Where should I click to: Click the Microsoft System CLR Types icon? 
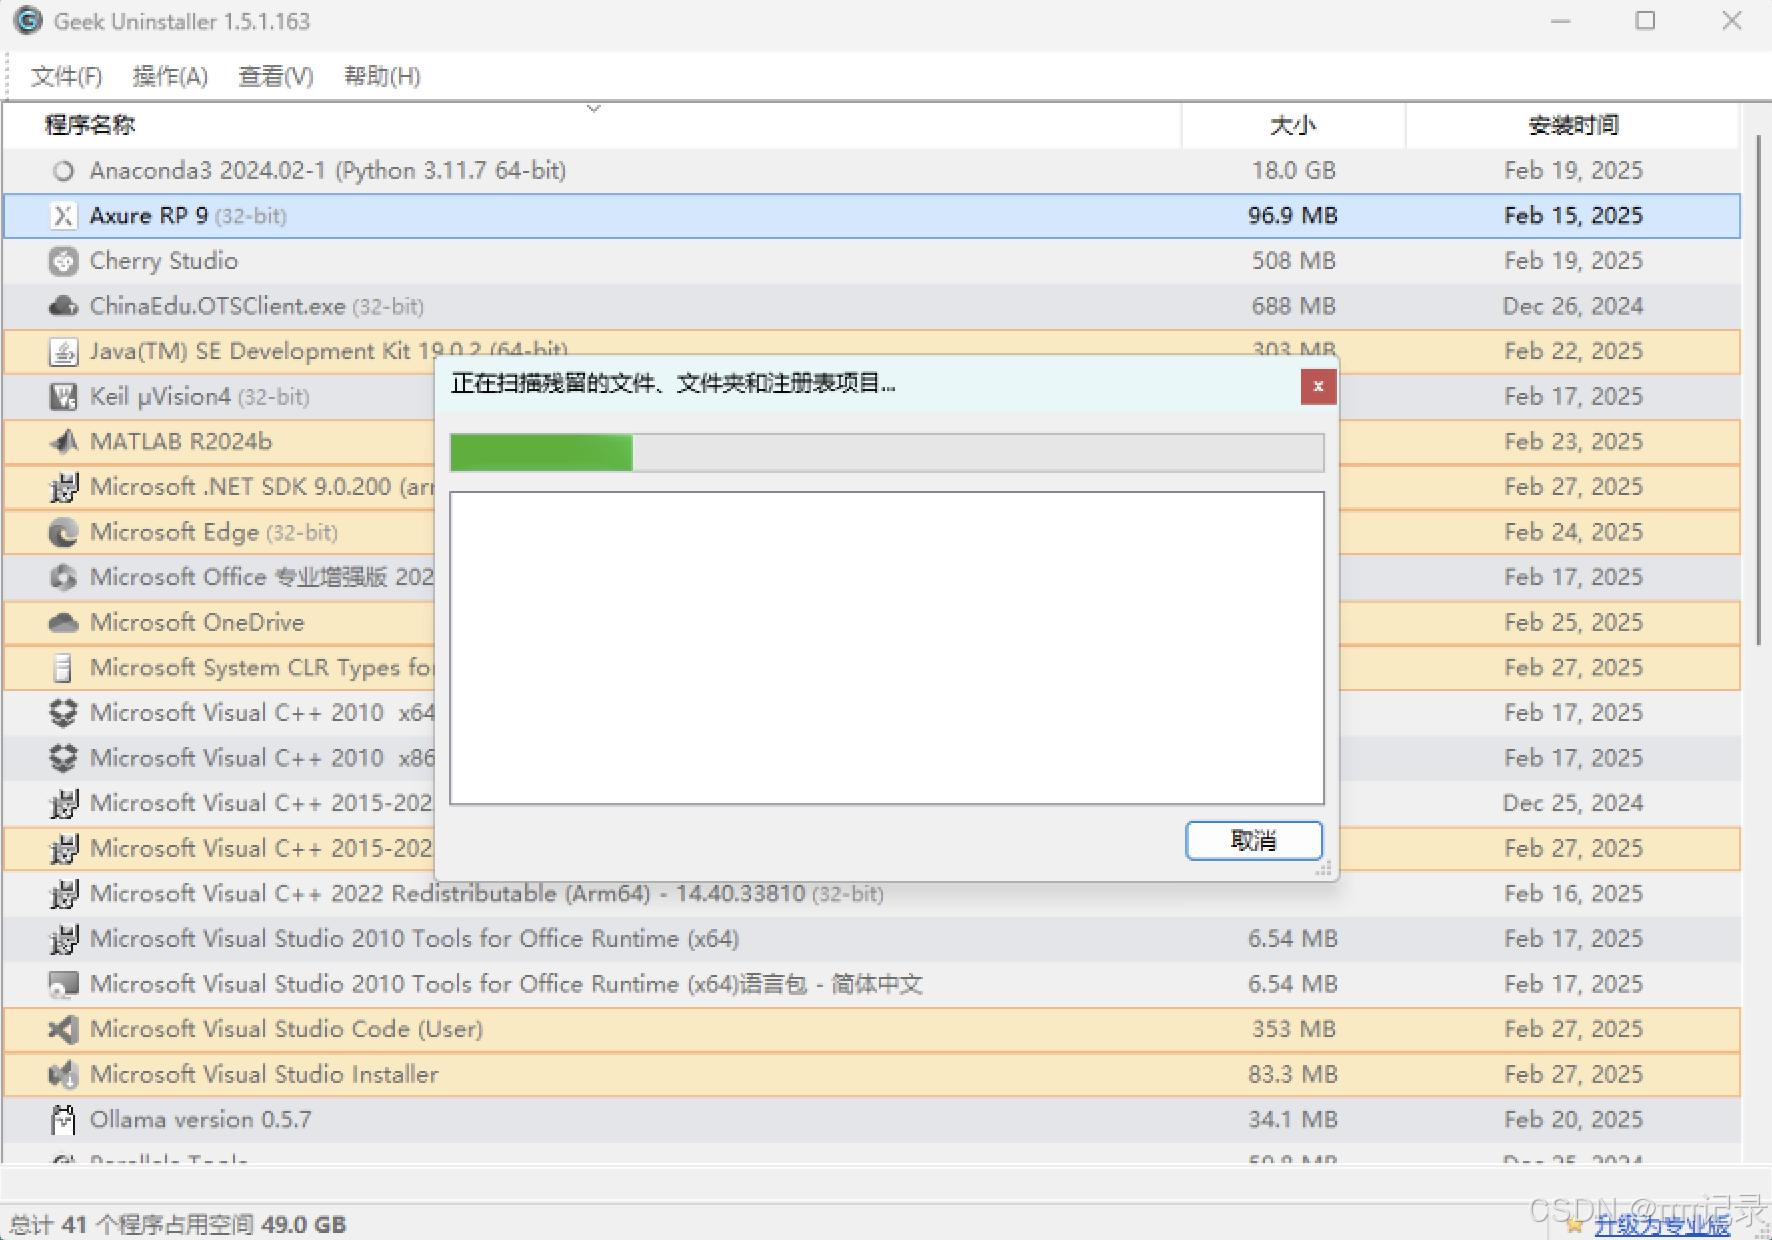(63, 668)
